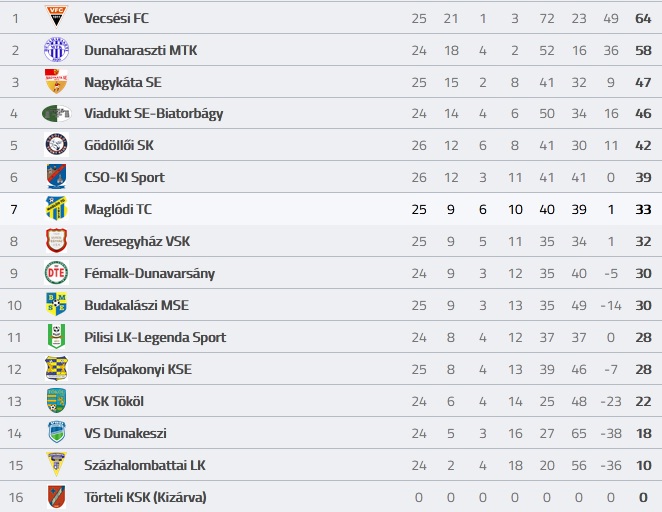Open the Gödöllői SK round crest
The width and height of the screenshot is (662, 512).
[x=56, y=144]
